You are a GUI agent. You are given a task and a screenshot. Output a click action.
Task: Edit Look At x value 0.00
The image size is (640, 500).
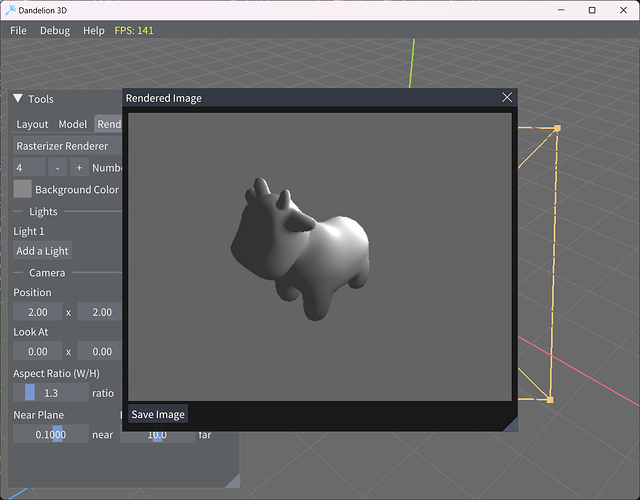coord(38,351)
